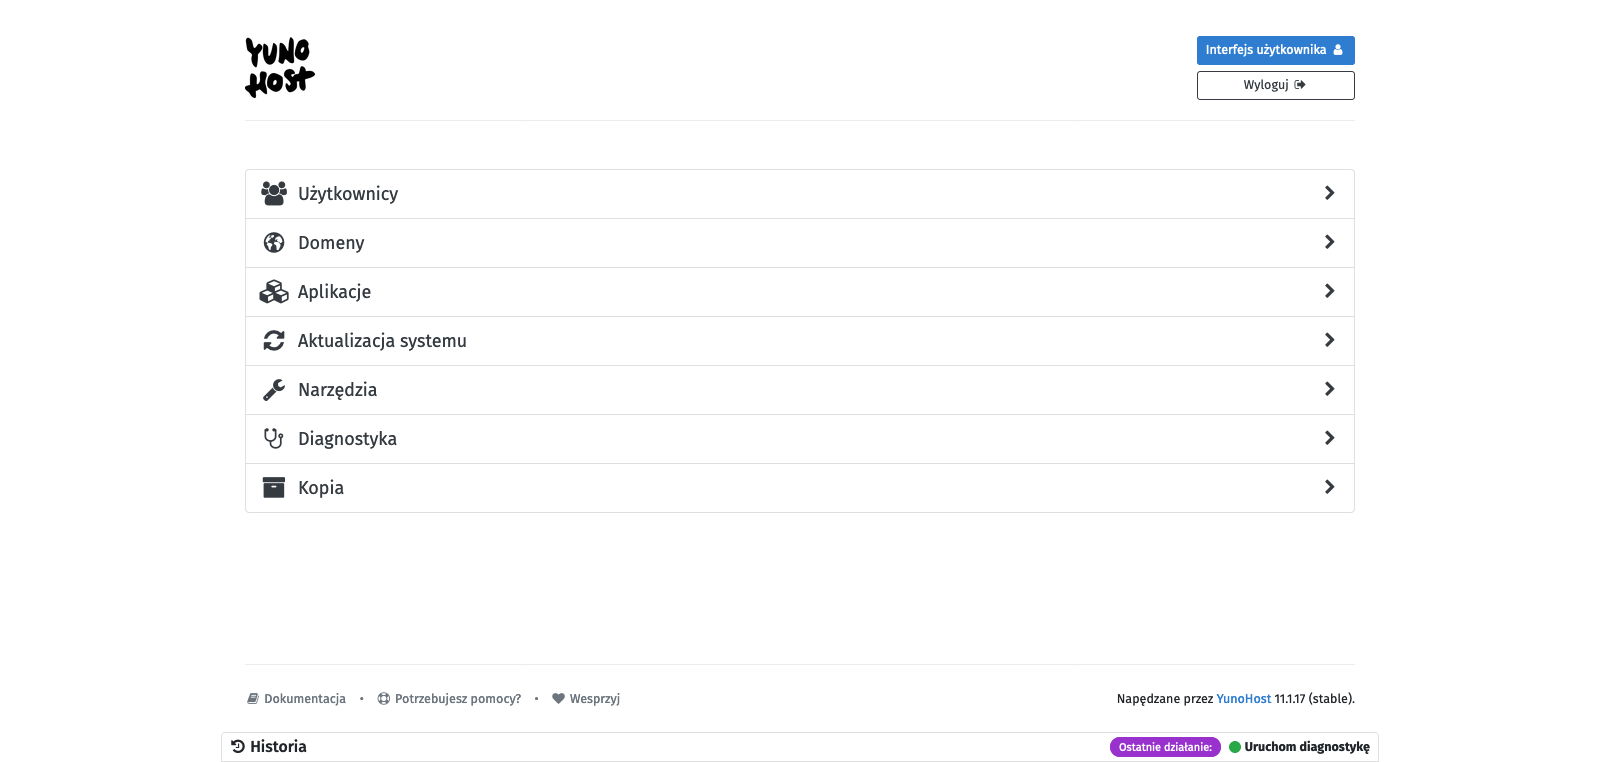Image resolution: width=1600 pixels, height=762 pixels.
Task: Click the users group icon beside Użytkownicy
Action: (274, 194)
